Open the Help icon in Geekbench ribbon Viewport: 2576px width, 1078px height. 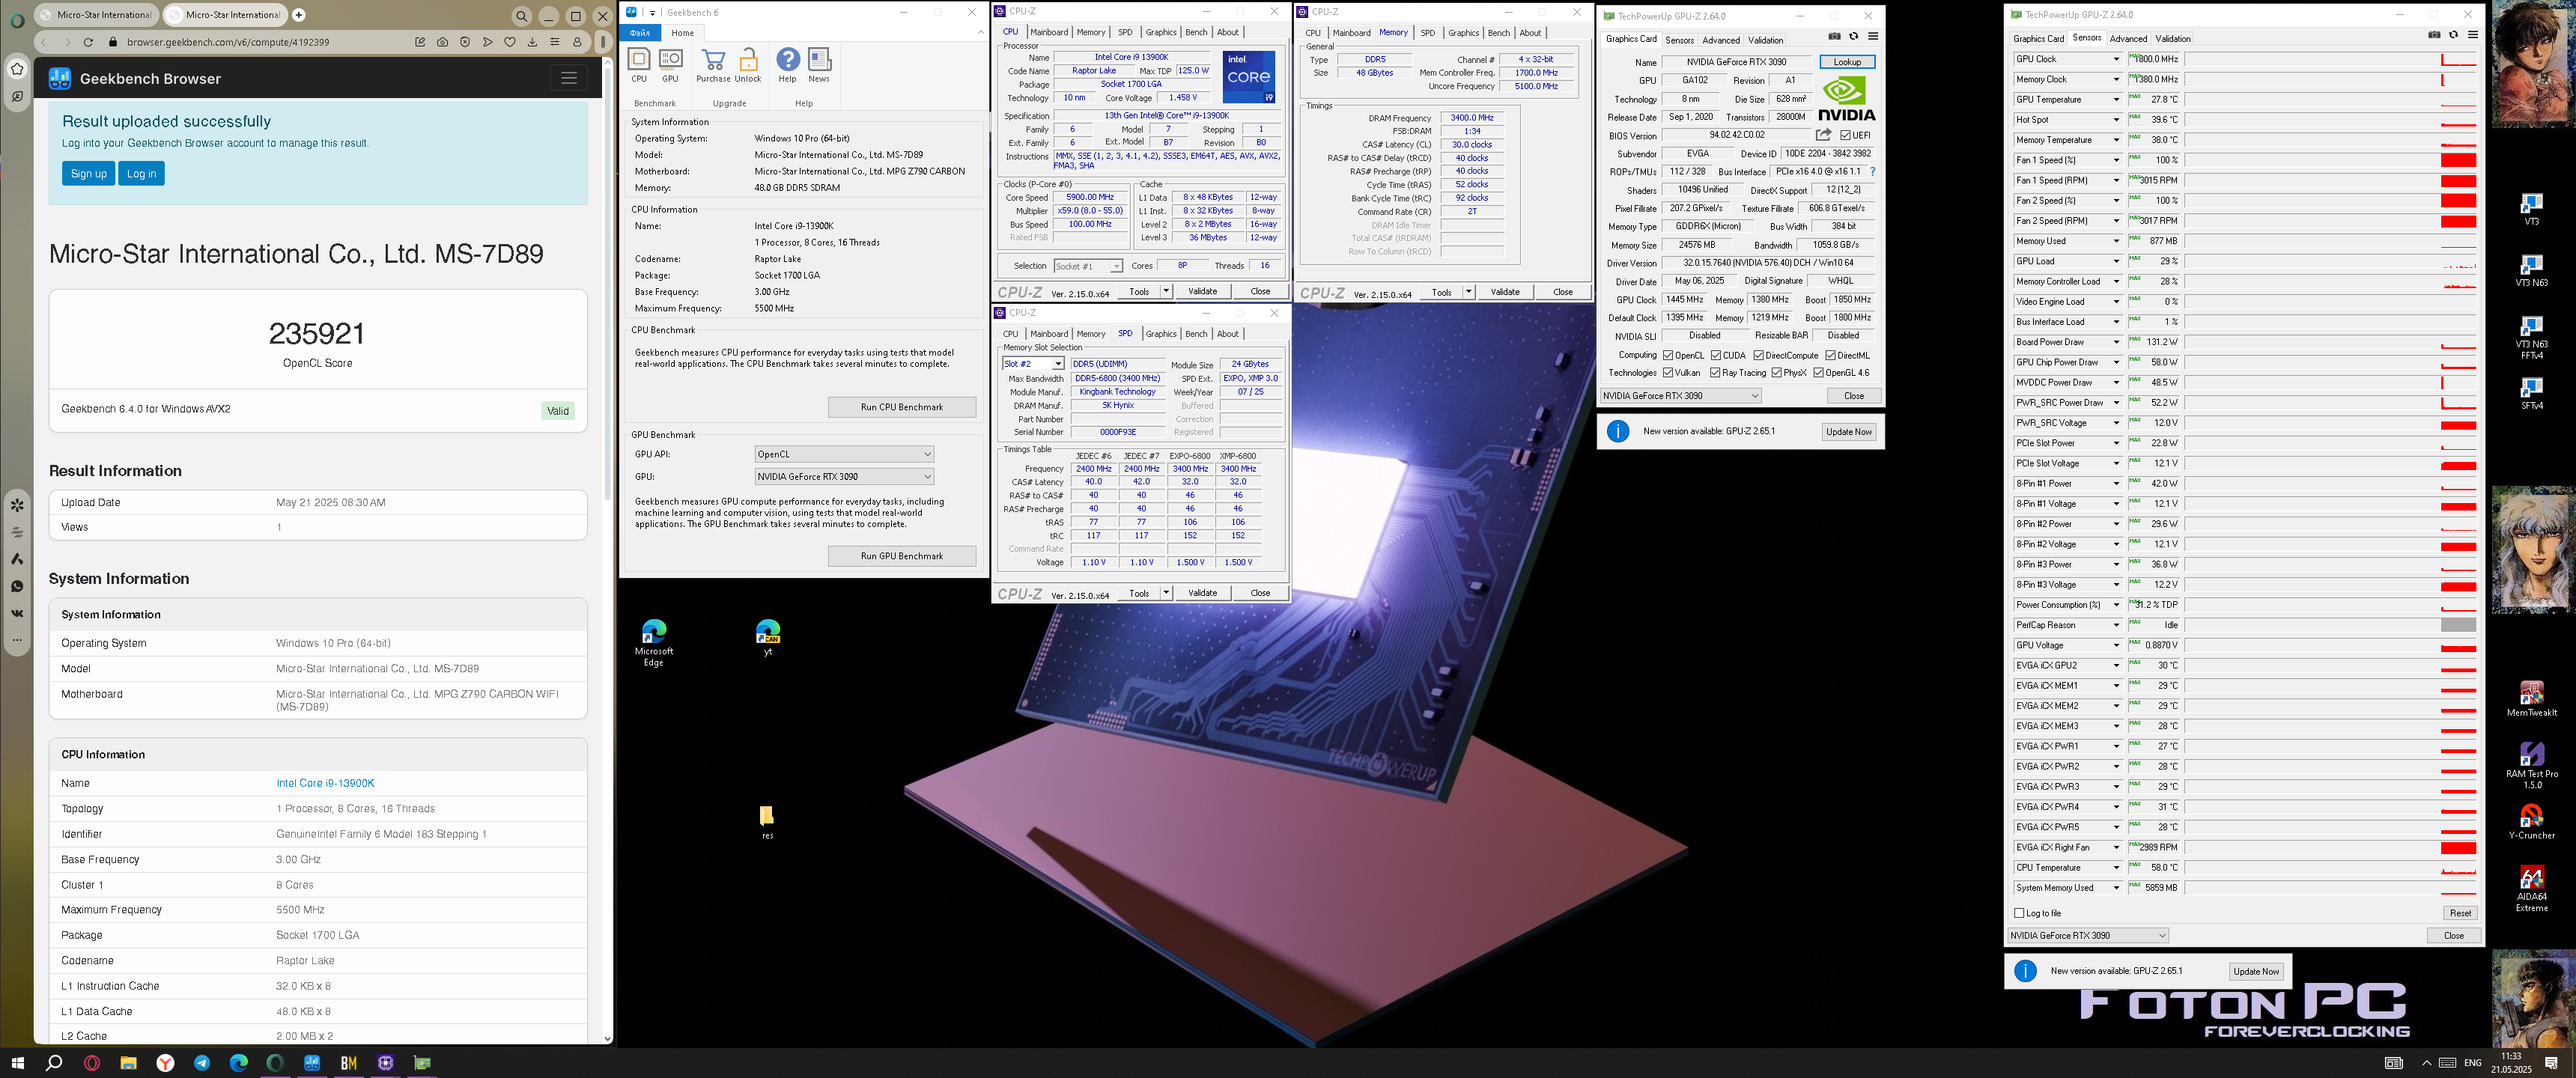[788, 61]
